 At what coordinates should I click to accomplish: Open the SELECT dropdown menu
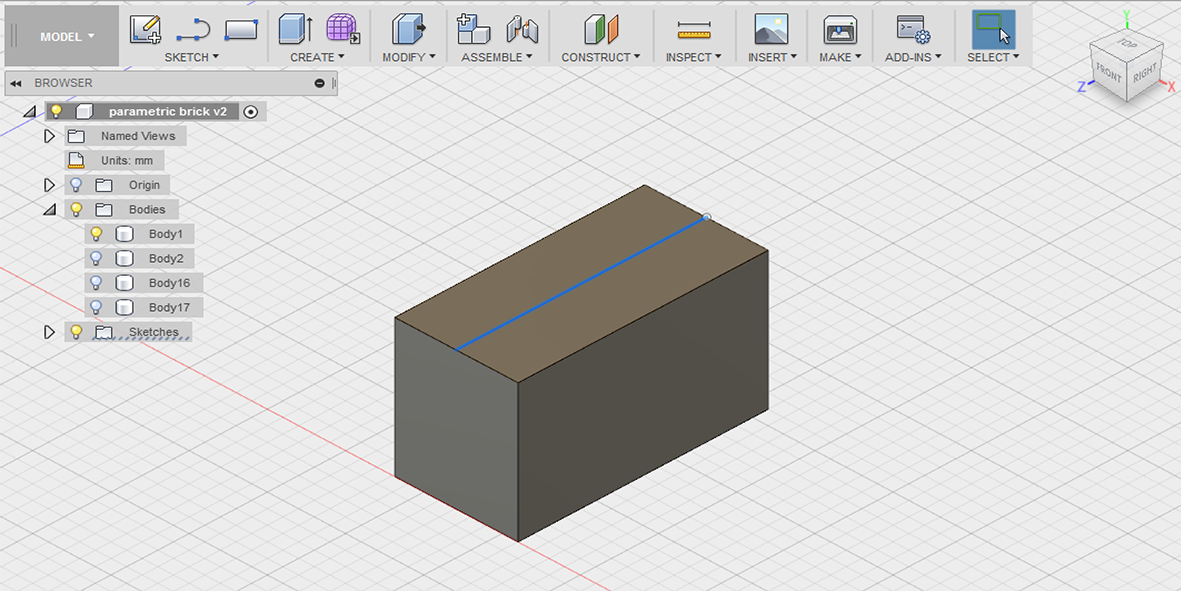[993, 57]
